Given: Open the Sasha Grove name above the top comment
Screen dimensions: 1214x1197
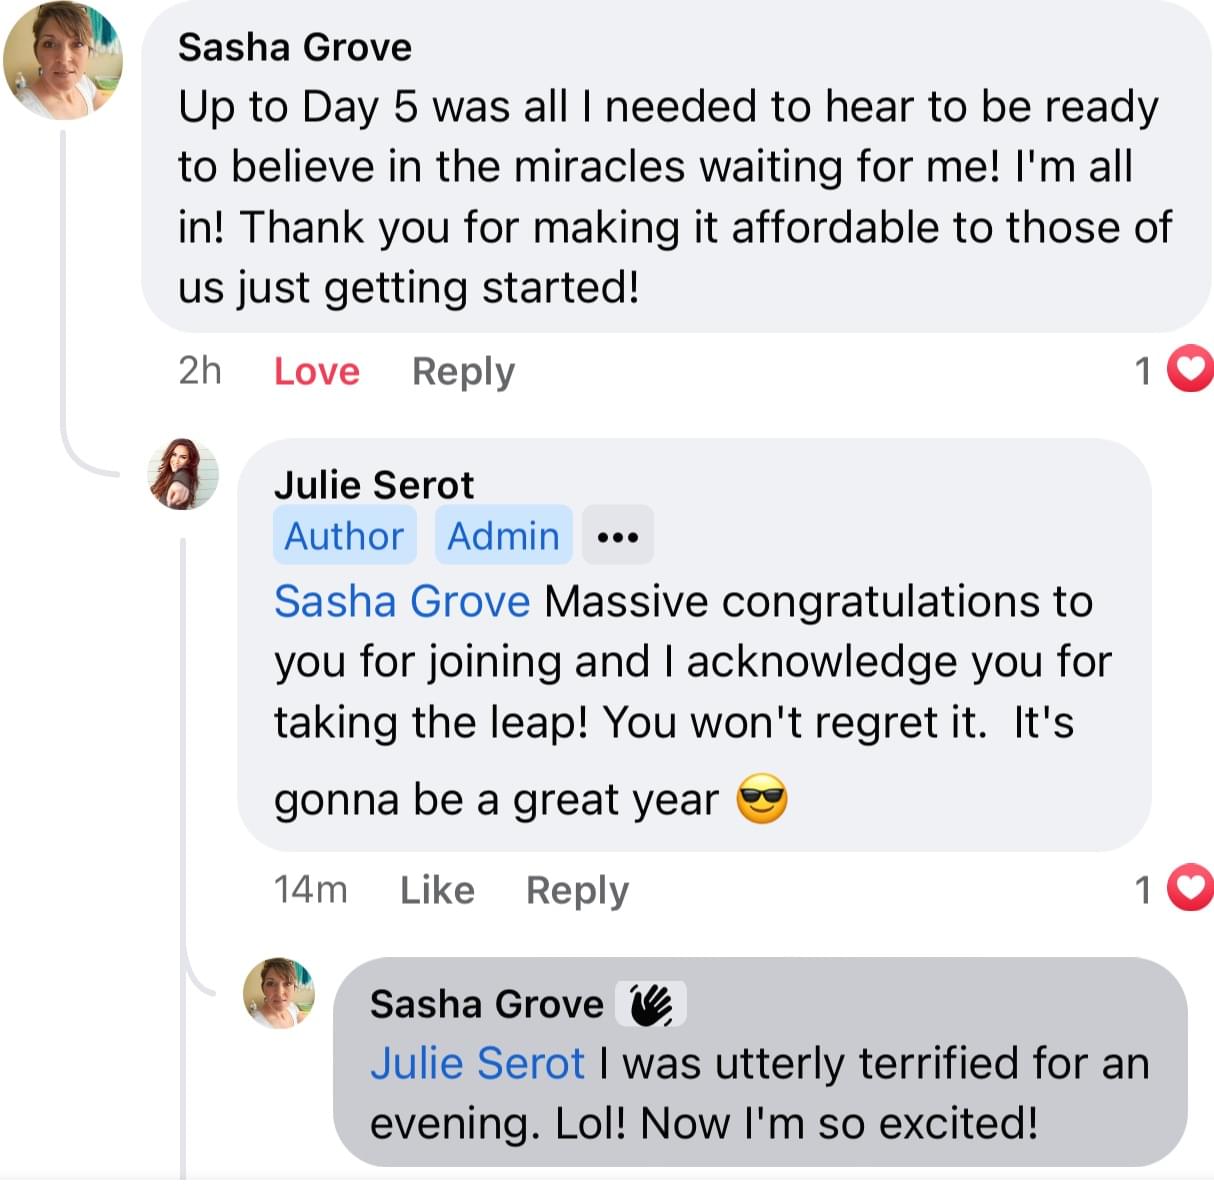Looking at the screenshot, I should tap(295, 47).
